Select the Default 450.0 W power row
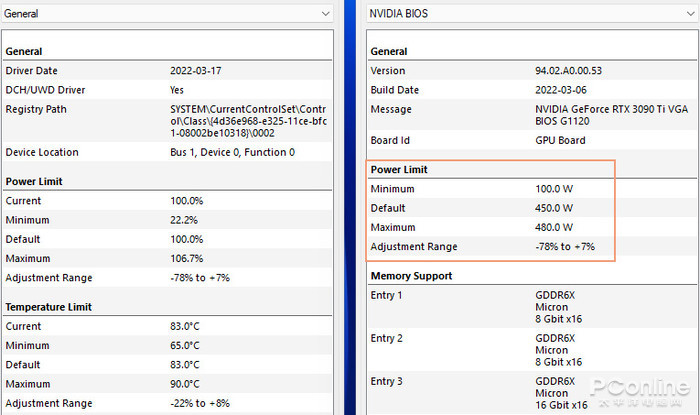700x415 pixels. point(532,208)
